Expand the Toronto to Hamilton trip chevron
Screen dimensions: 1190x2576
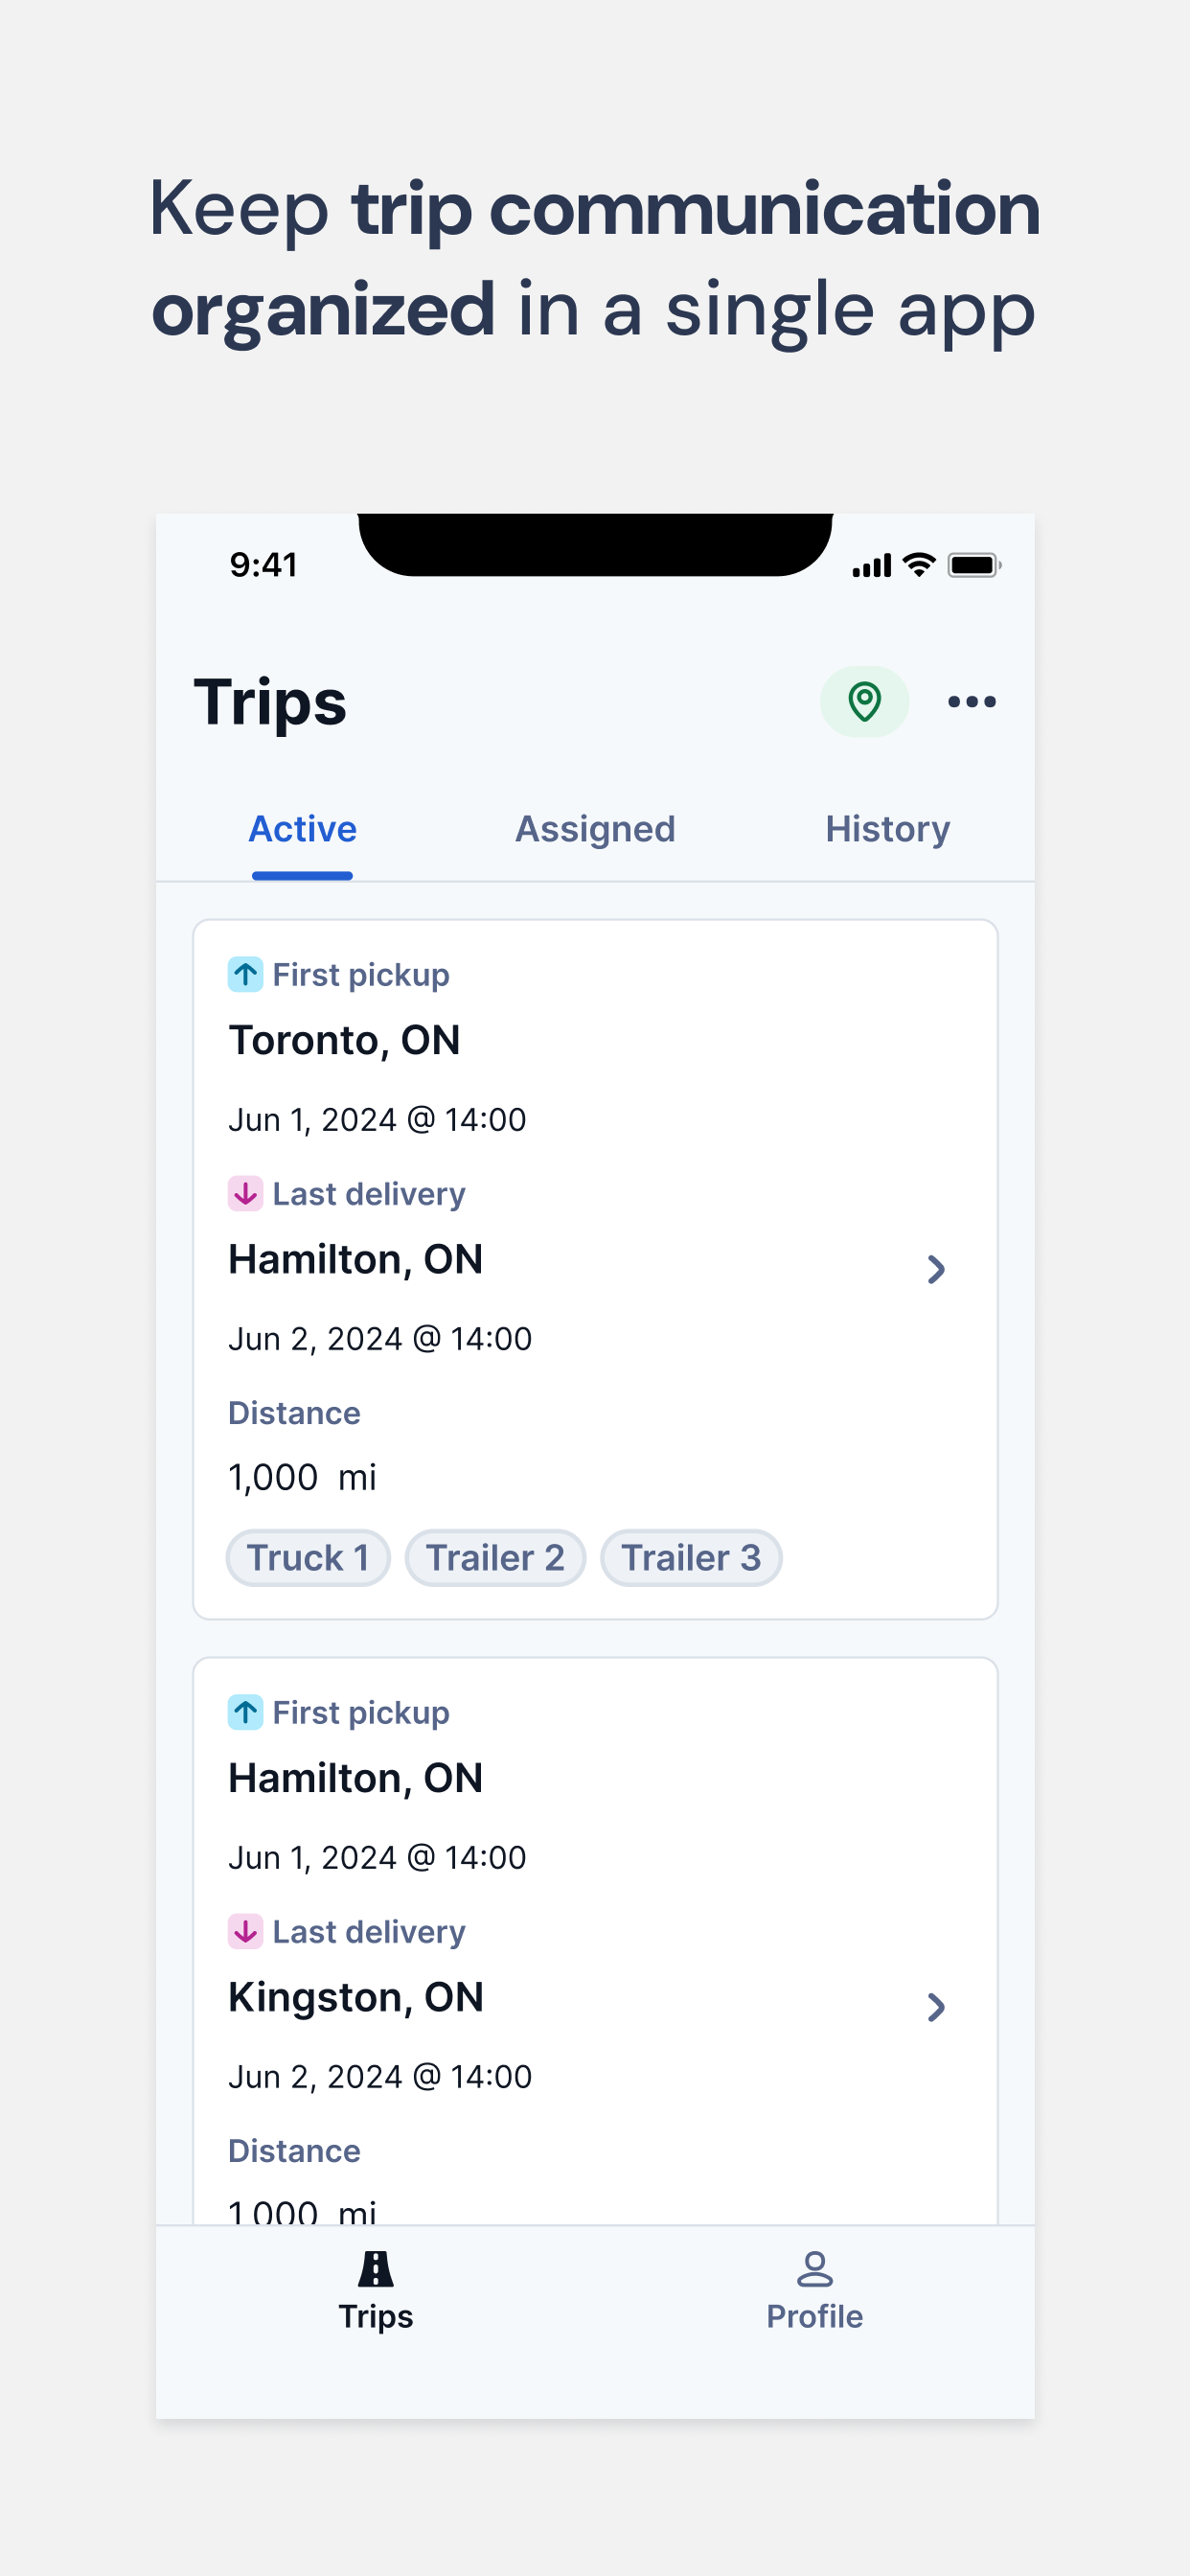coord(935,1269)
